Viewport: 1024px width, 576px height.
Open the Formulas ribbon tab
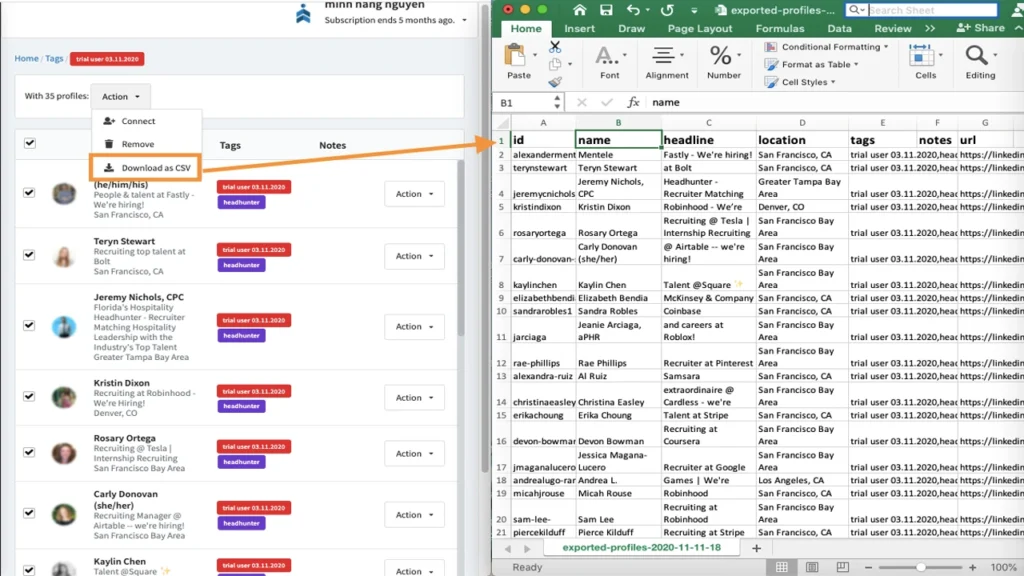[779, 29]
